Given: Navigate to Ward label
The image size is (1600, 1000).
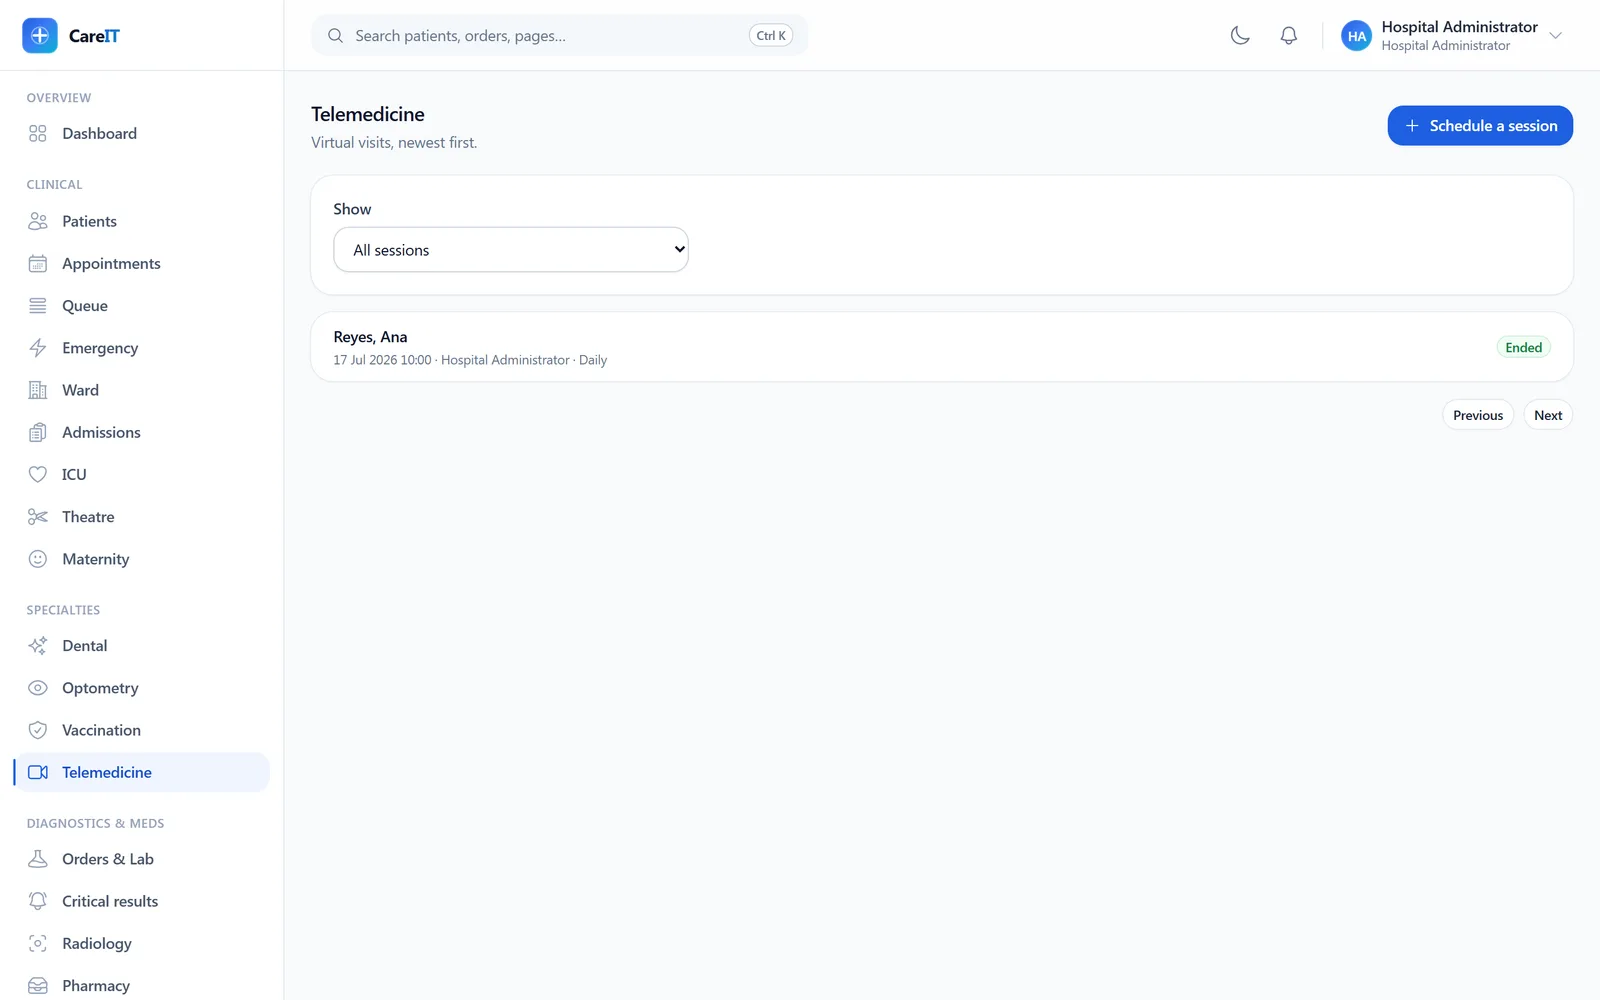Looking at the screenshot, I should point(80,390).
